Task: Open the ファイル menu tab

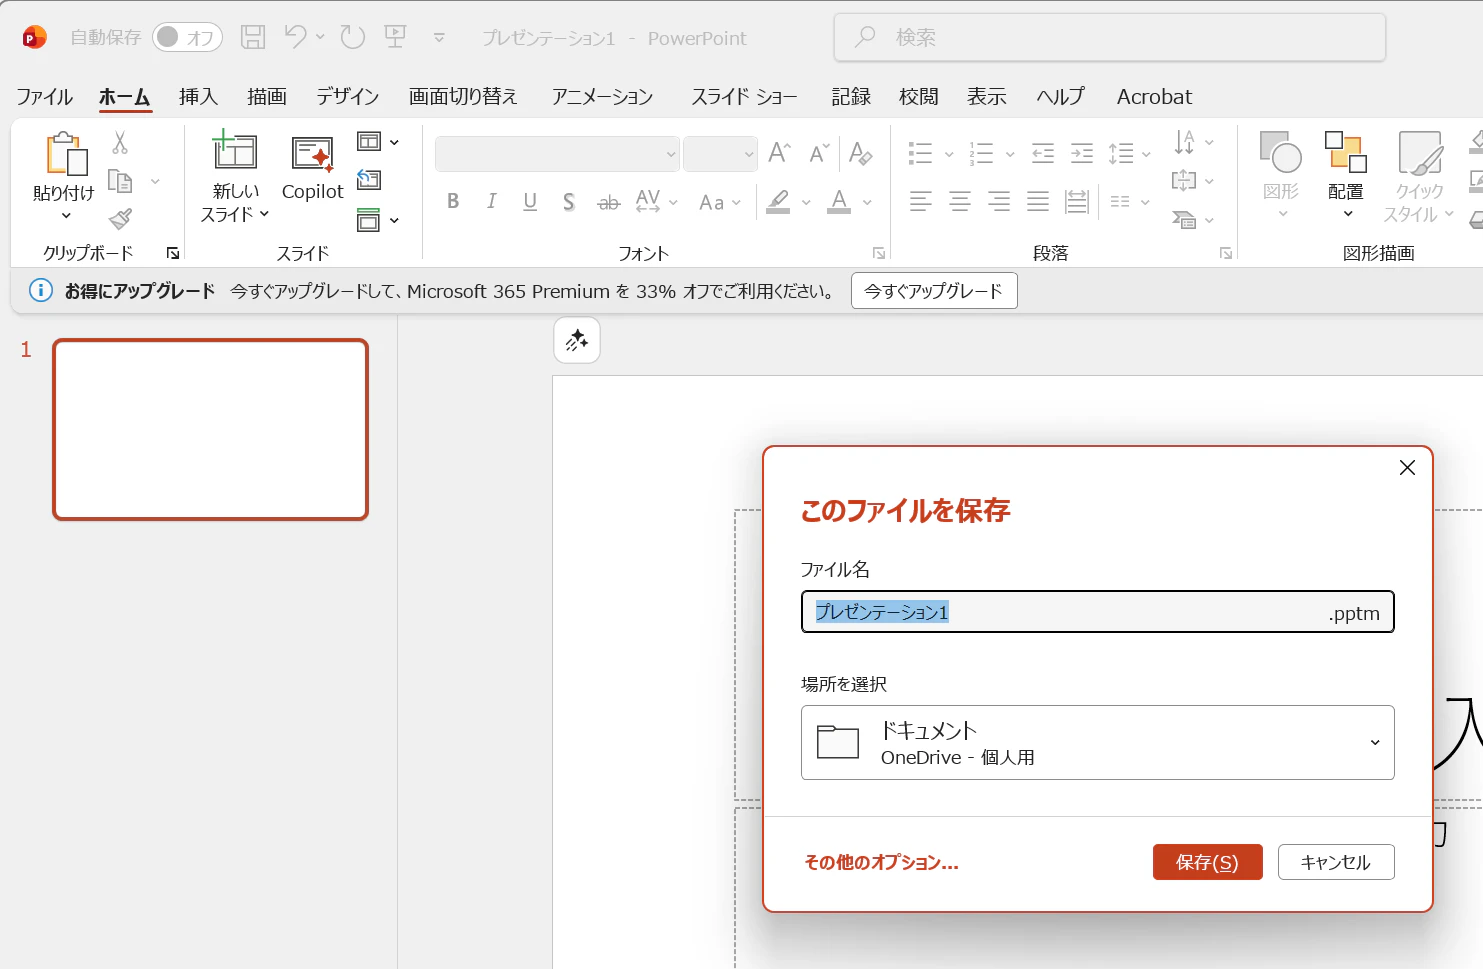Action: click(x=45, y=96)
